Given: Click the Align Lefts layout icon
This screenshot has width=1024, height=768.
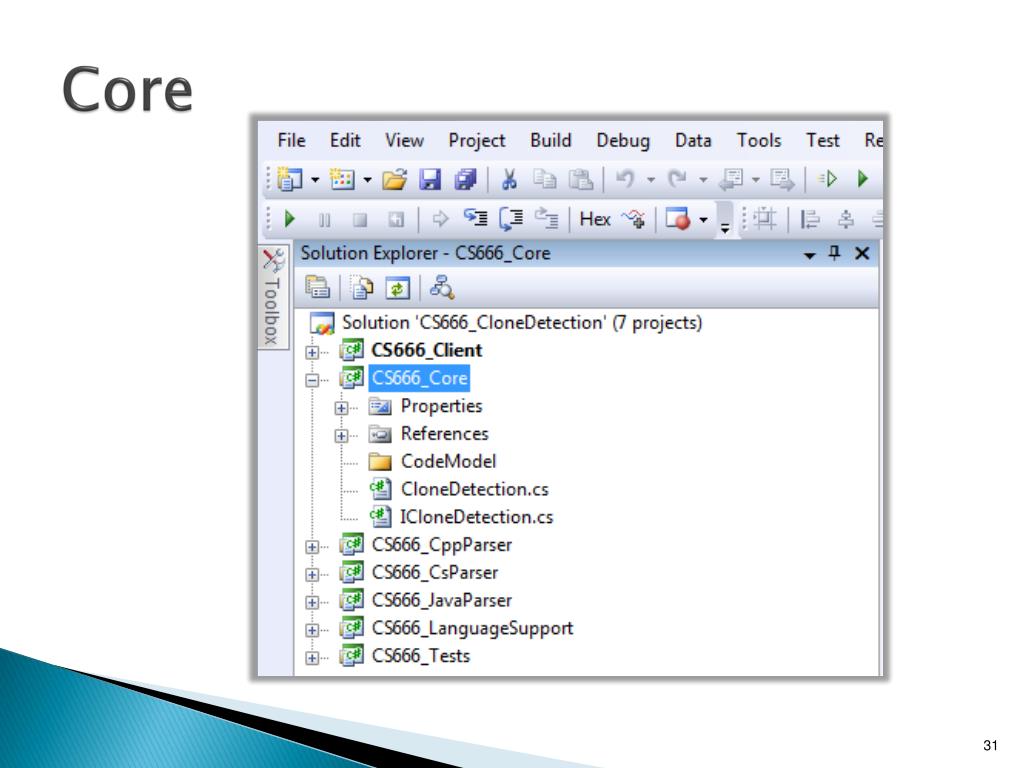Looking at the screenshot, I should (x=810, y=219).
